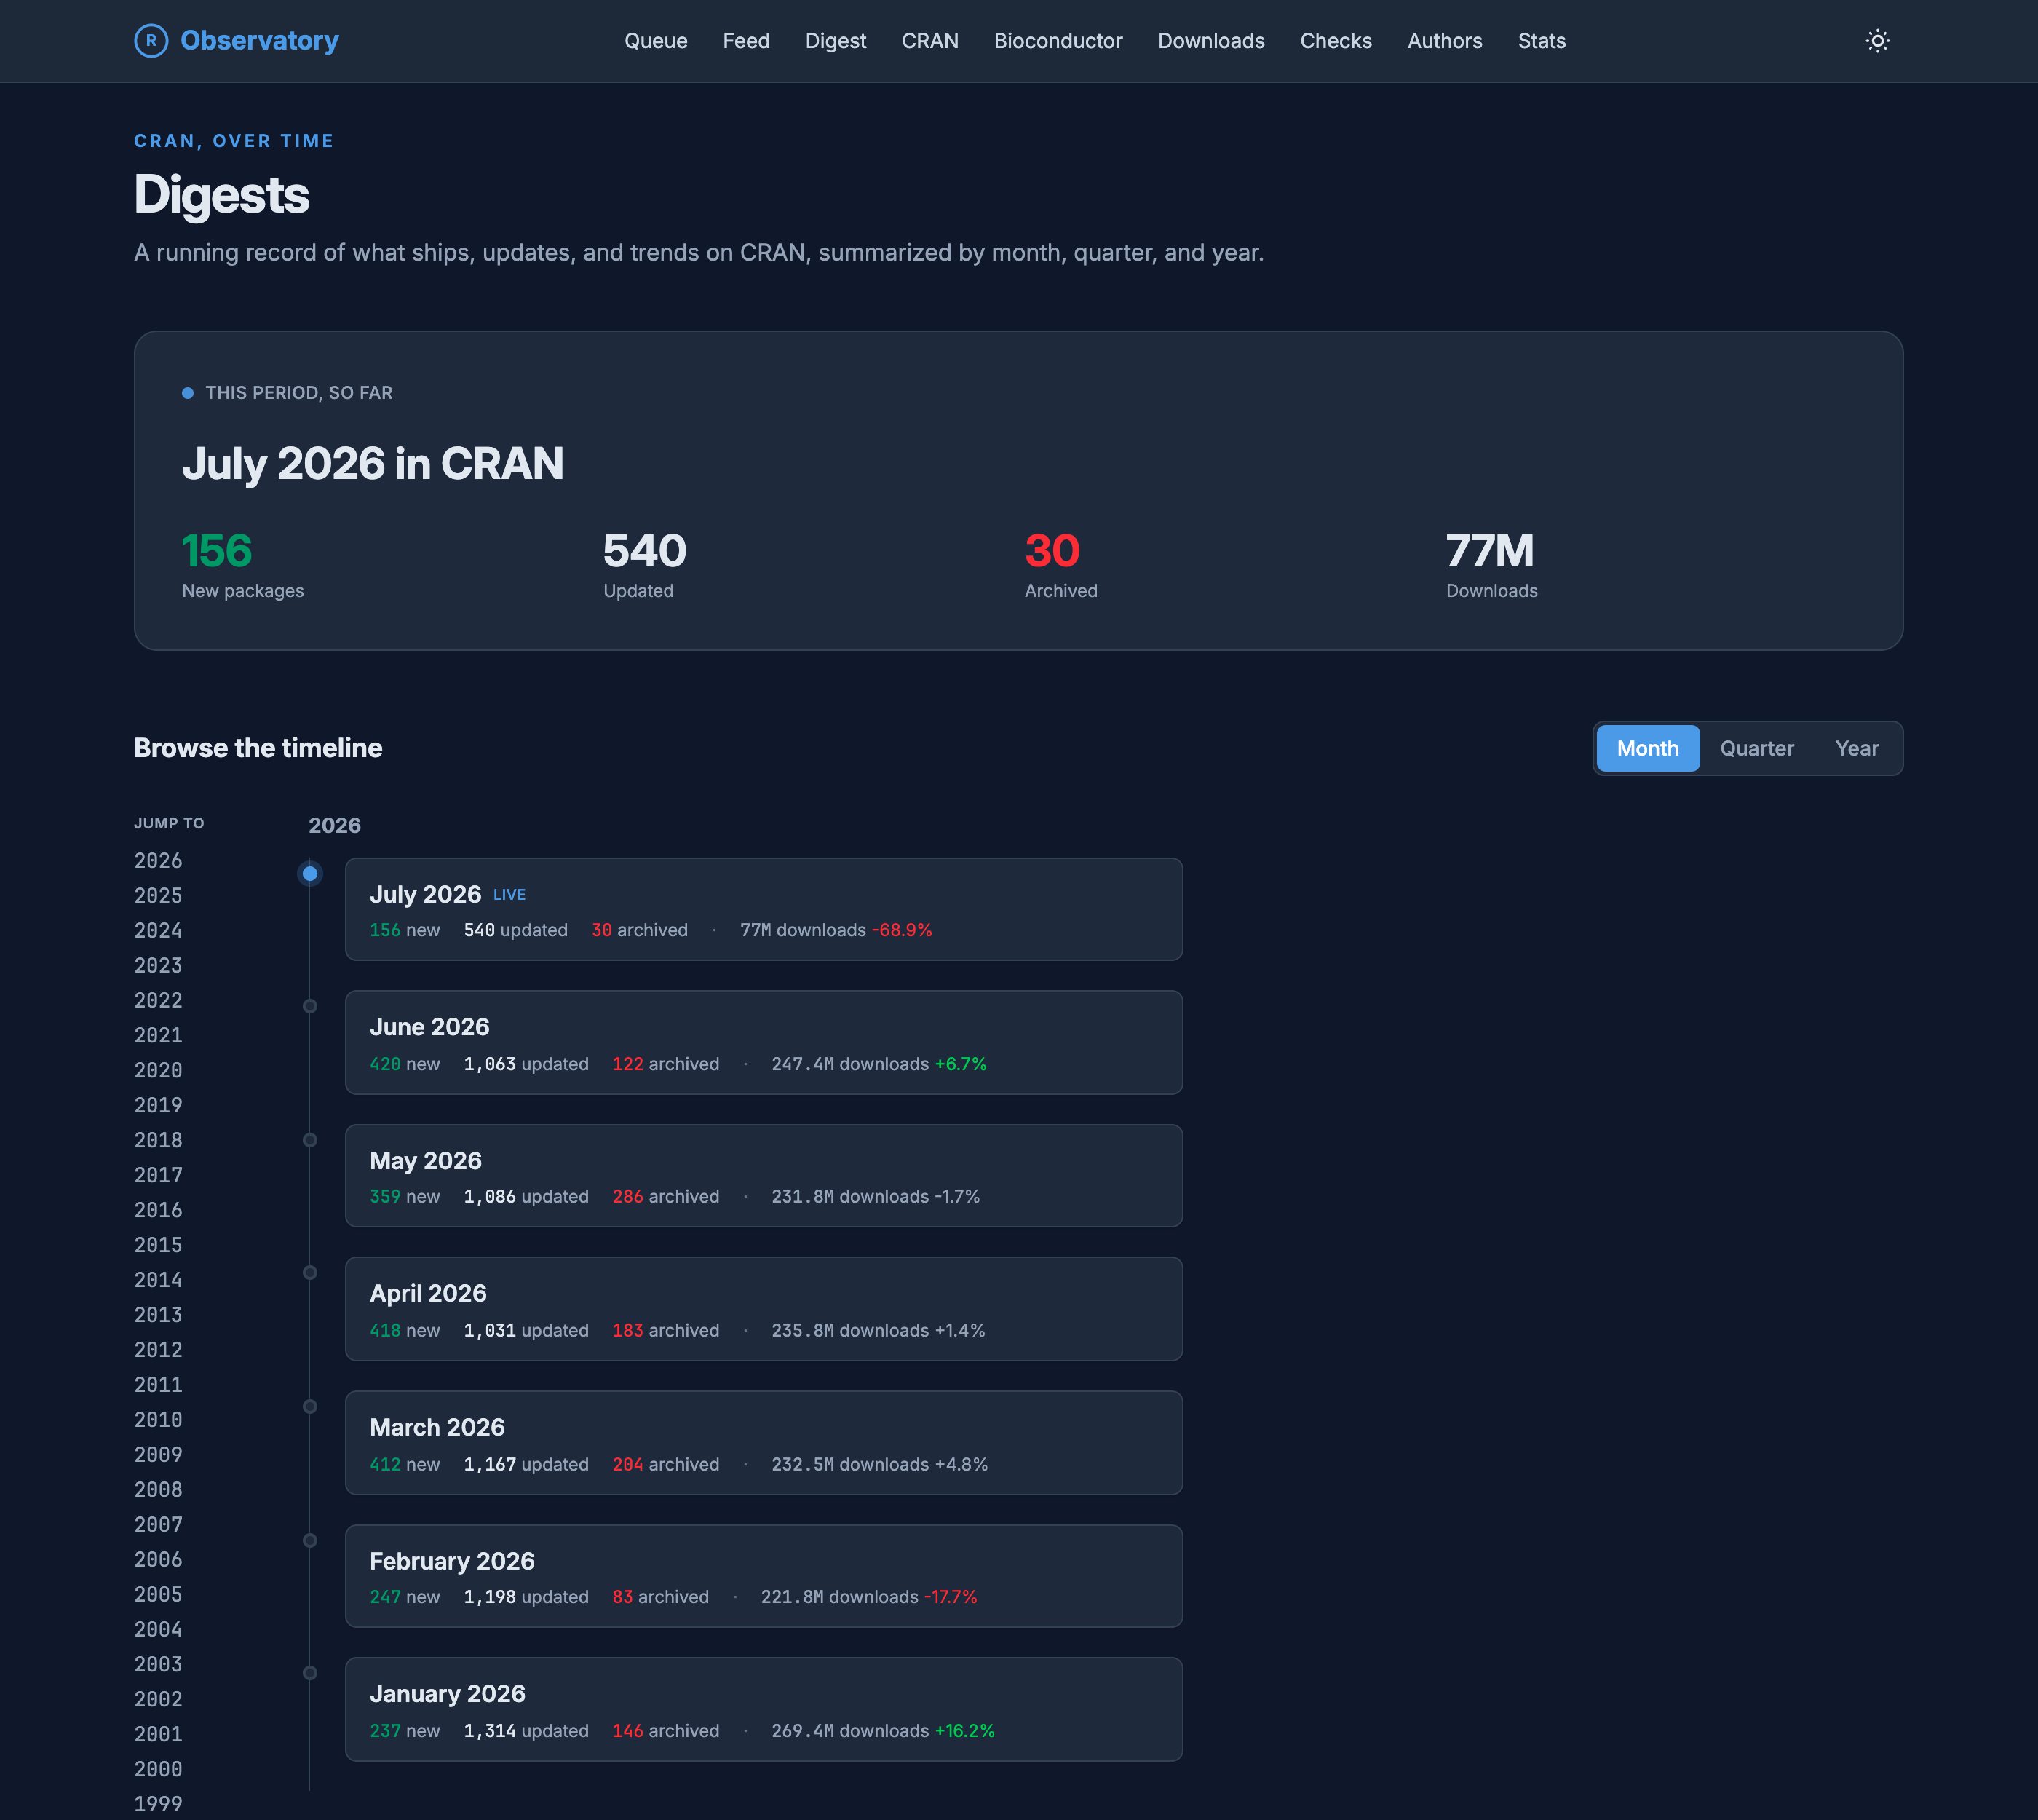Go to the Feed page
This screenshot has width=2038, height=1820.
746,41
